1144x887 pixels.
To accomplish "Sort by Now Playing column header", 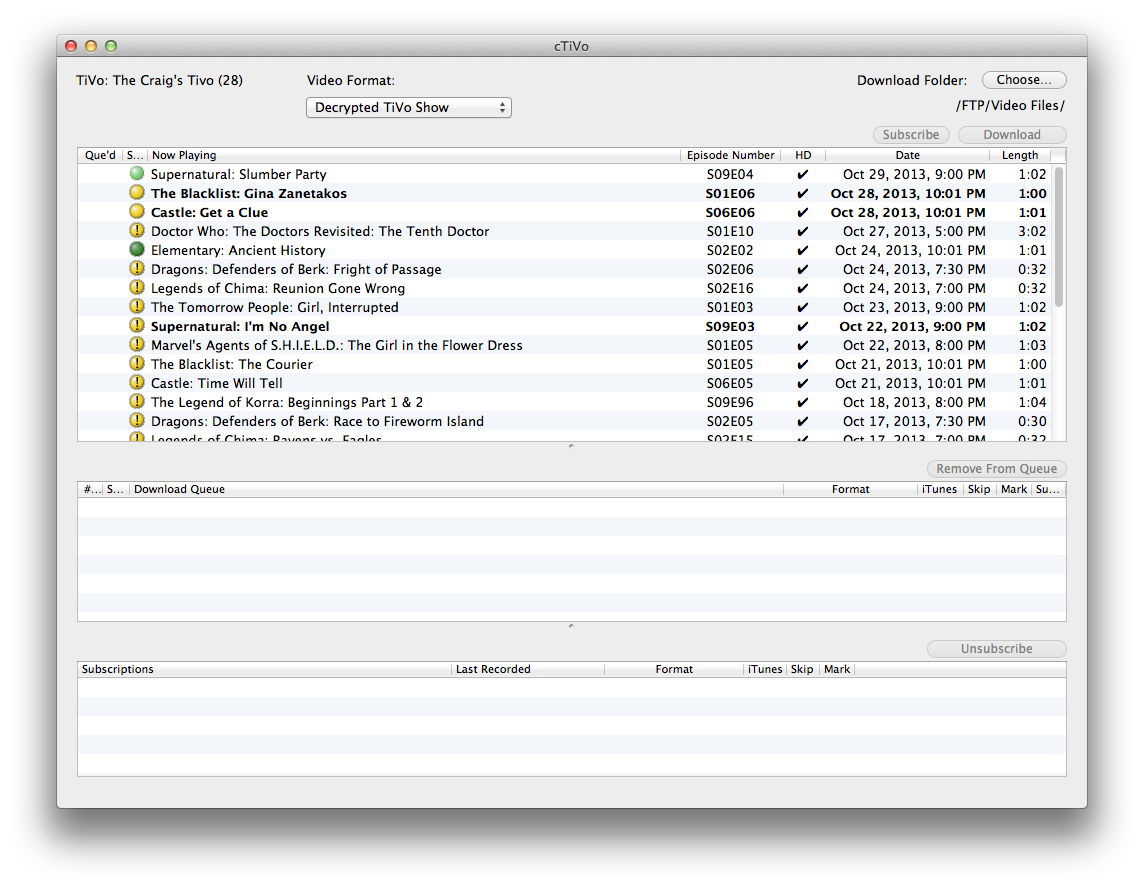I will (414, 155).
